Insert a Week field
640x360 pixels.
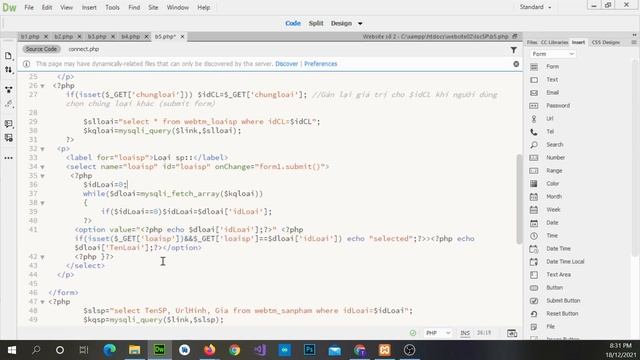[553, 210]
